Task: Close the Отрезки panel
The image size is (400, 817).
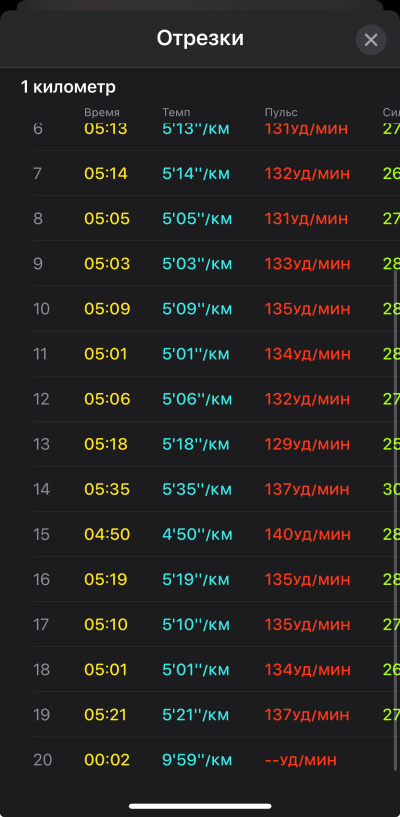Action: point(371,40)
